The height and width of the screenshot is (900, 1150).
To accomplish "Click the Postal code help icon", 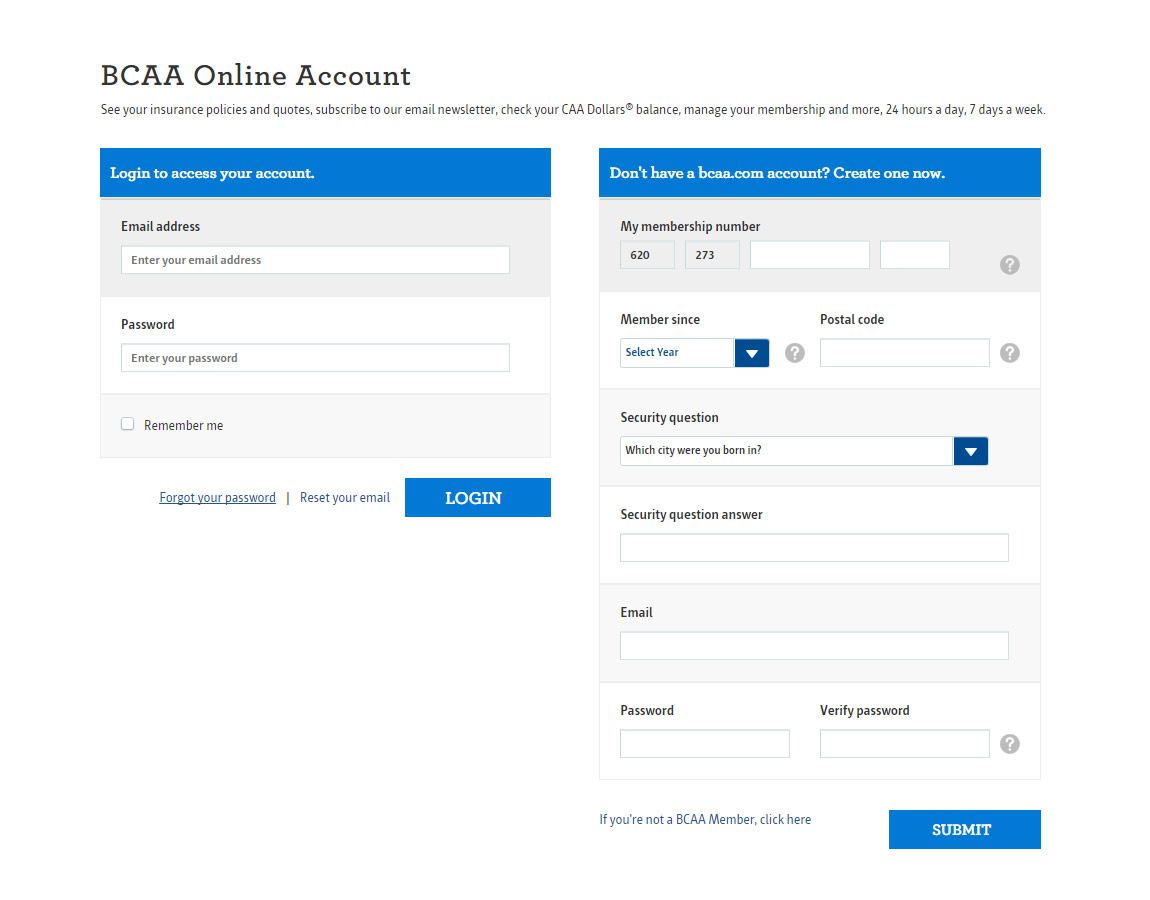I will (x=1009, y=353).
